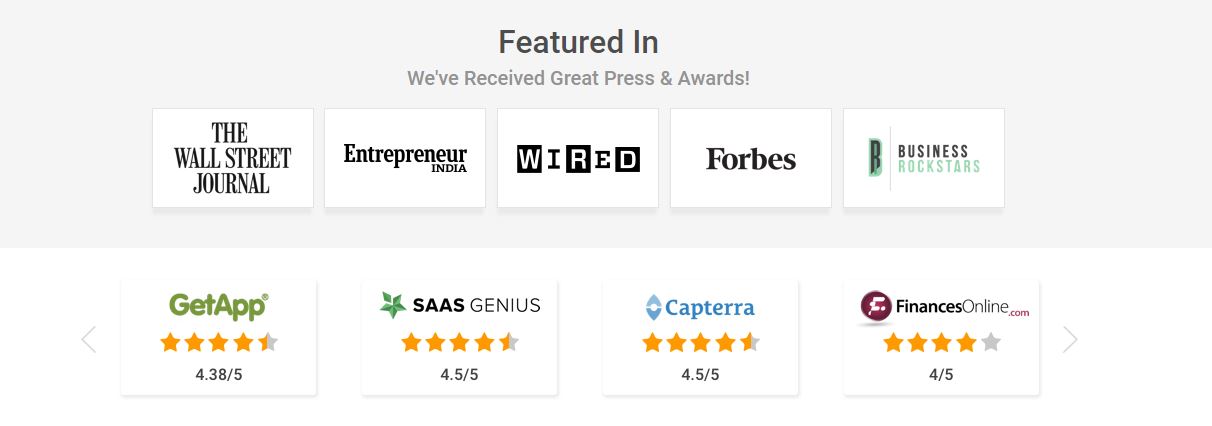1212x426 pixels.
Task: Go to previous review slide arrow
Action: tap(88, 340)
